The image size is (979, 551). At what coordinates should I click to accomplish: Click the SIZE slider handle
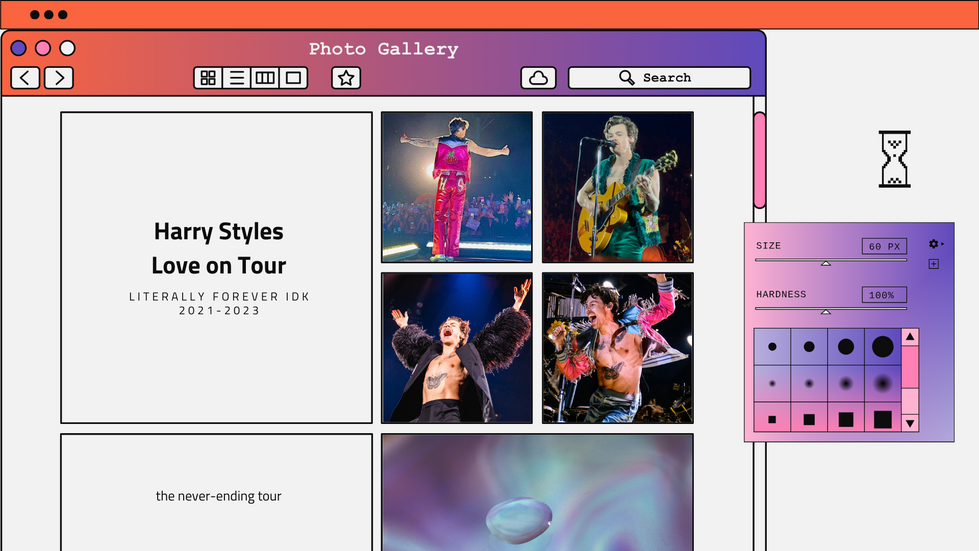pos(825,263)
